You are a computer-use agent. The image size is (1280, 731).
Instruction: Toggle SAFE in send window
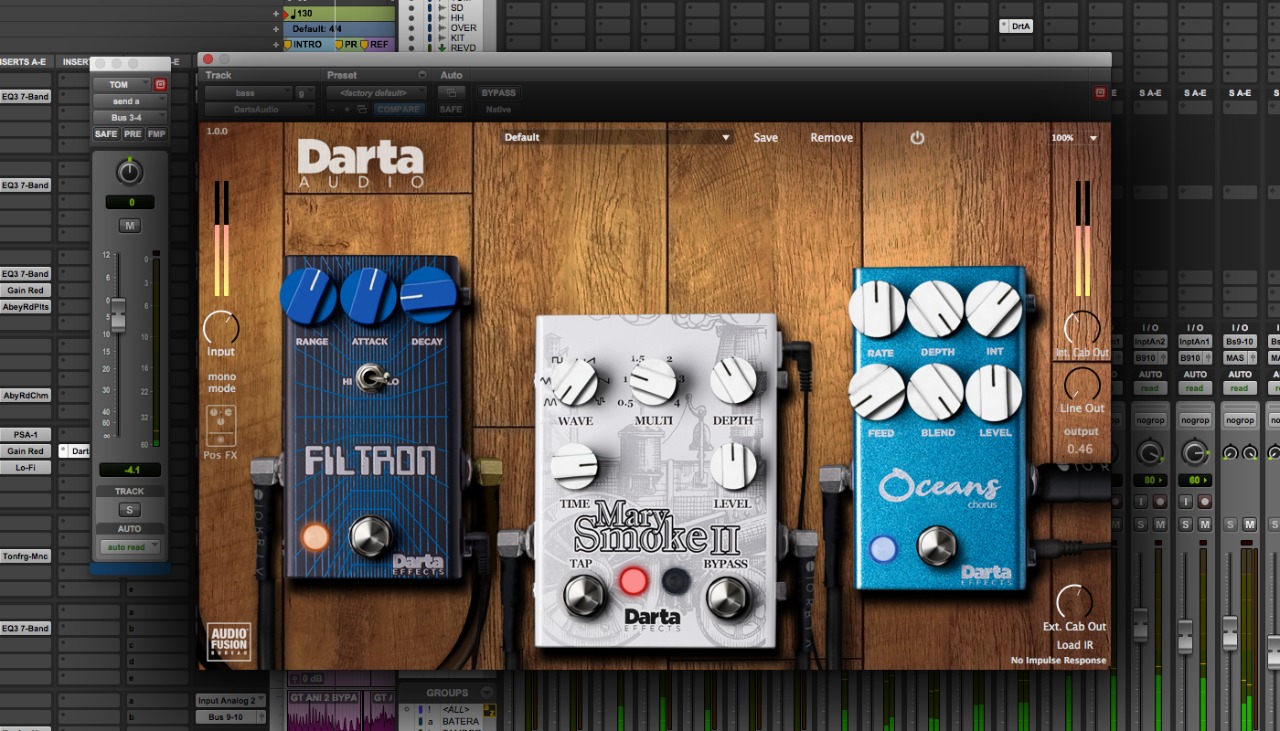106,134
